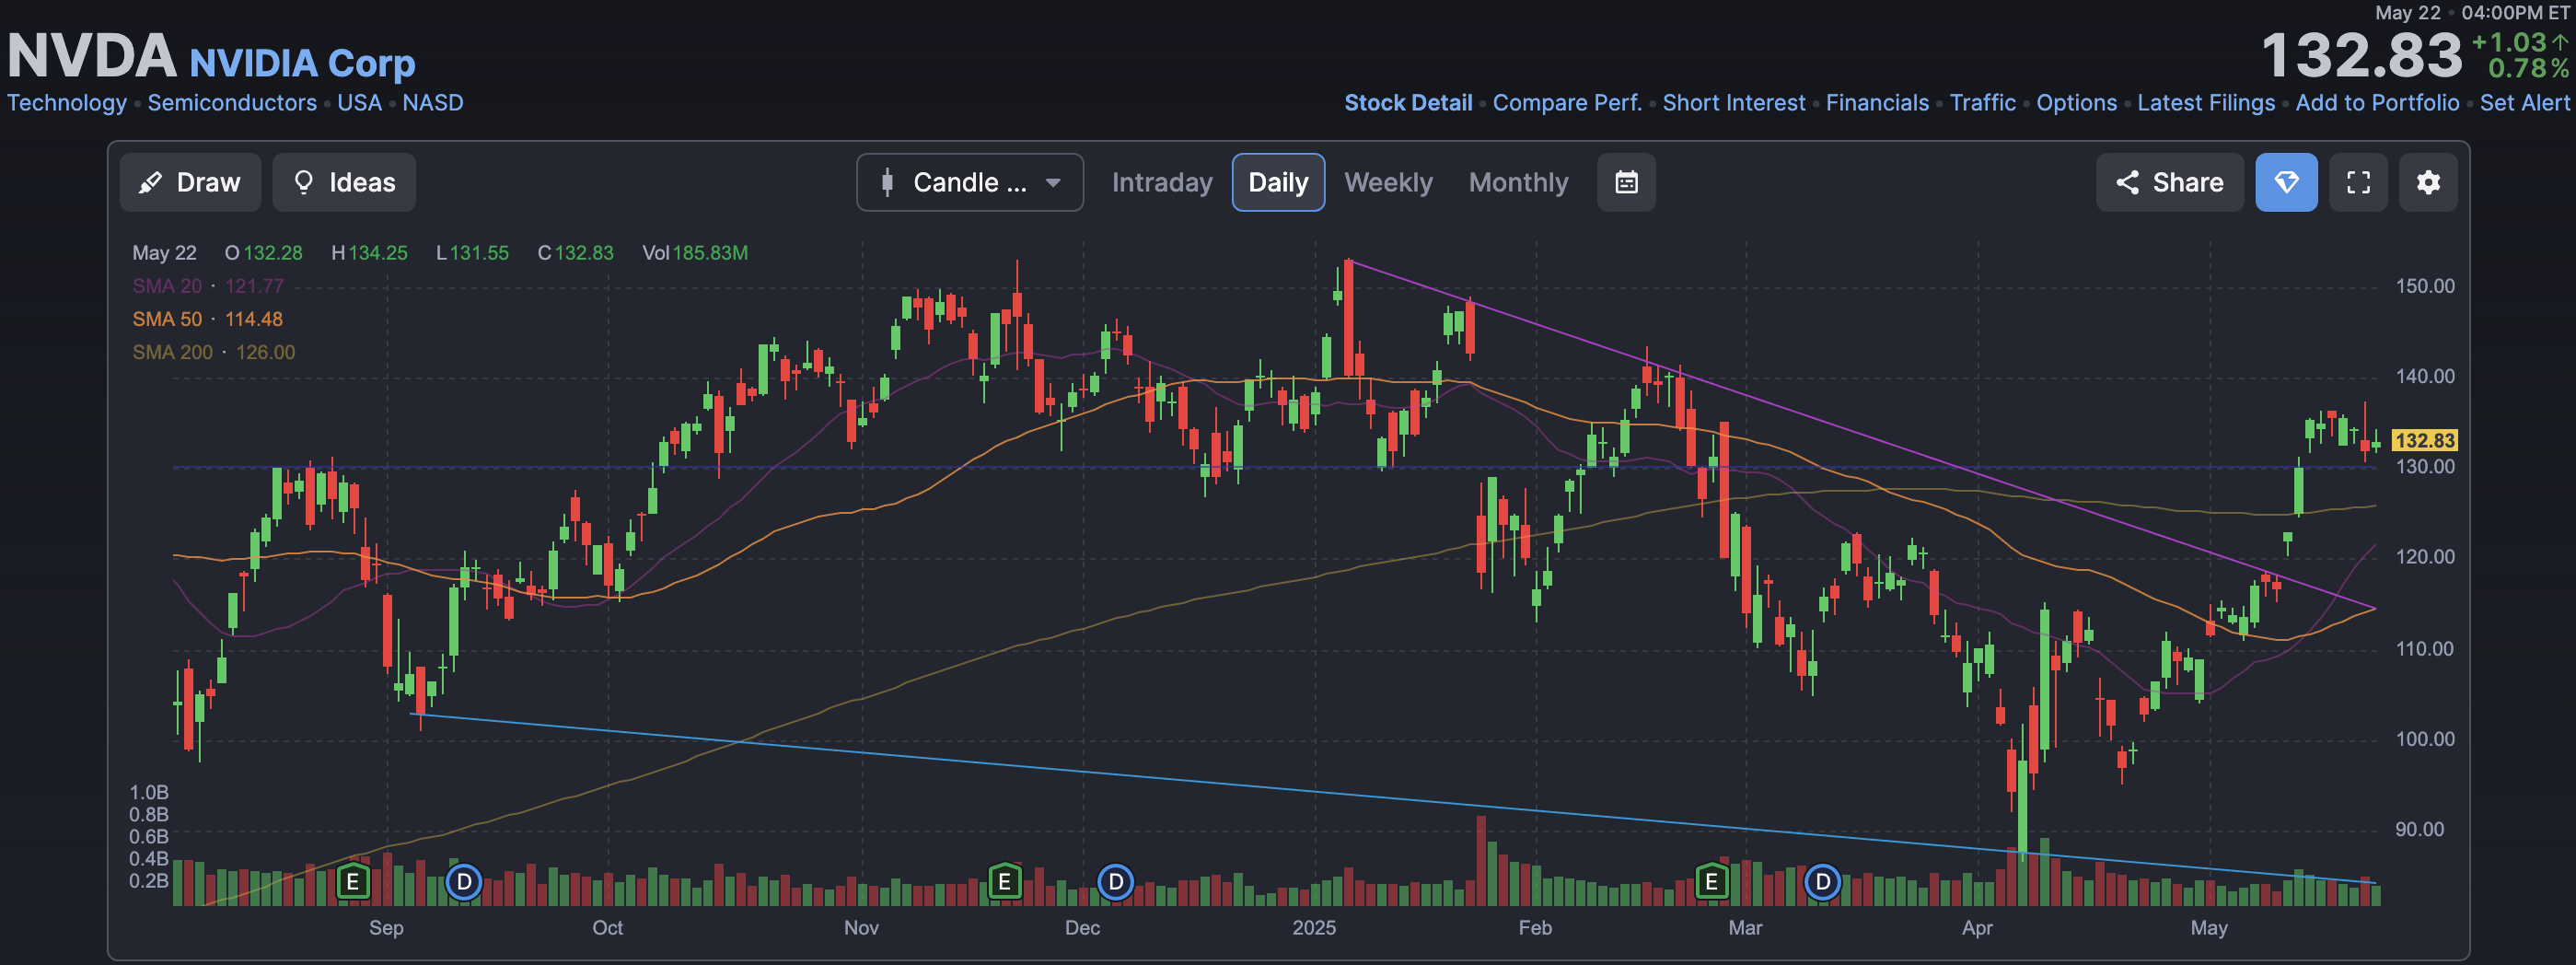The image size is (2576, 965).
Task: Open Traffic link
Action: (1982, 102)
